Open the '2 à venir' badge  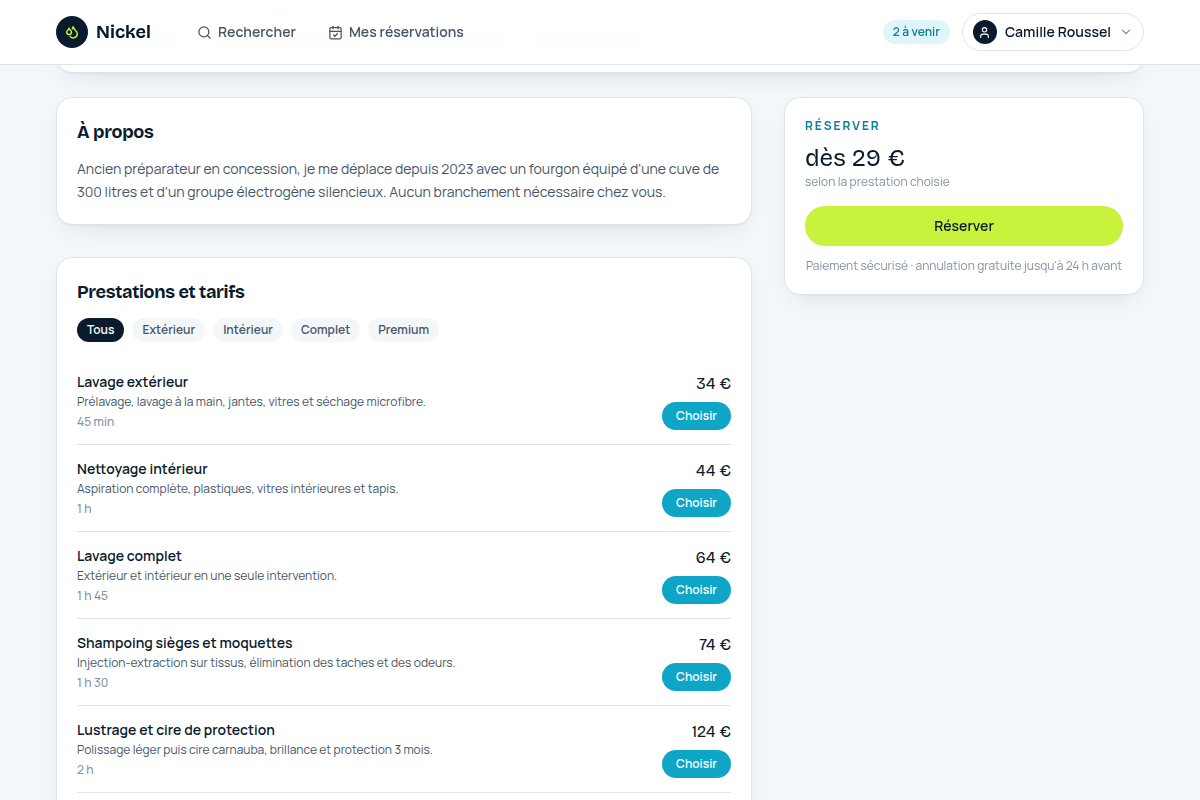(x=916, y=32)
